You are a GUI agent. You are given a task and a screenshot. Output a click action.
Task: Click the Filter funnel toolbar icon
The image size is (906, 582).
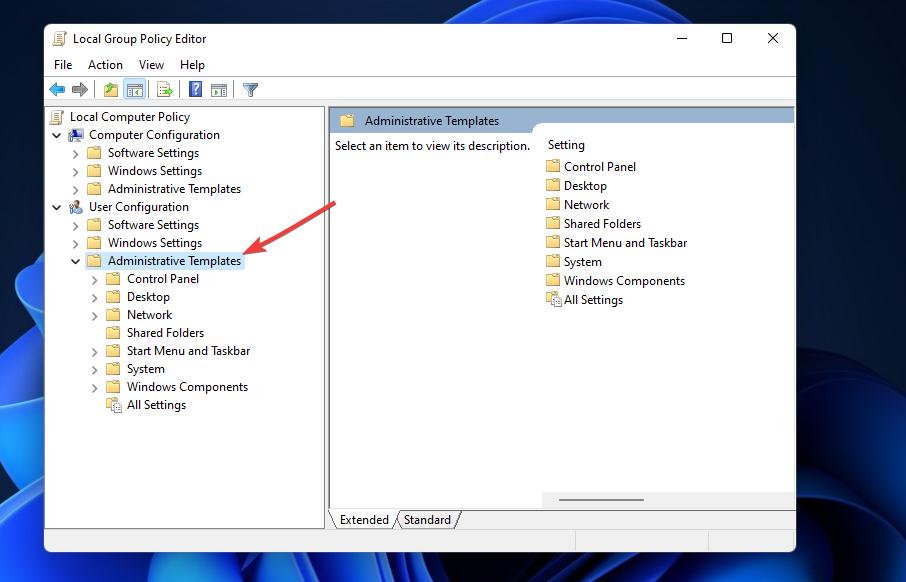click(x=251, y=90)
